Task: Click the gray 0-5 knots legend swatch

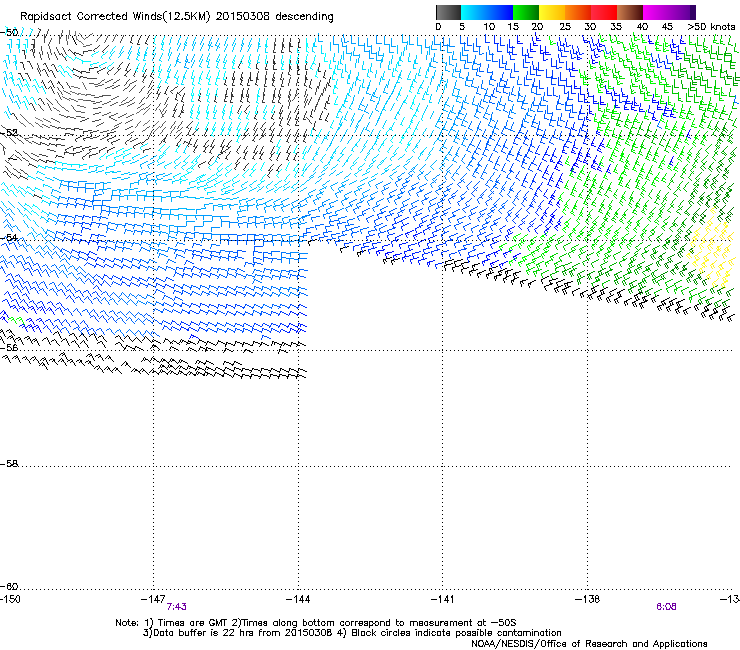Action: 448,12
